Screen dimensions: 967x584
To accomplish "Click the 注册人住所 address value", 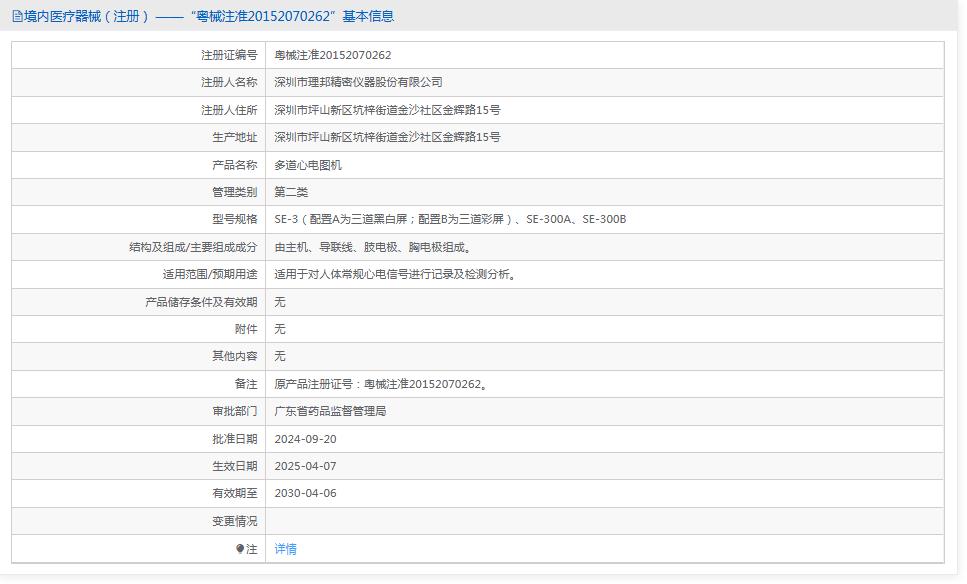I will [387, 110].
